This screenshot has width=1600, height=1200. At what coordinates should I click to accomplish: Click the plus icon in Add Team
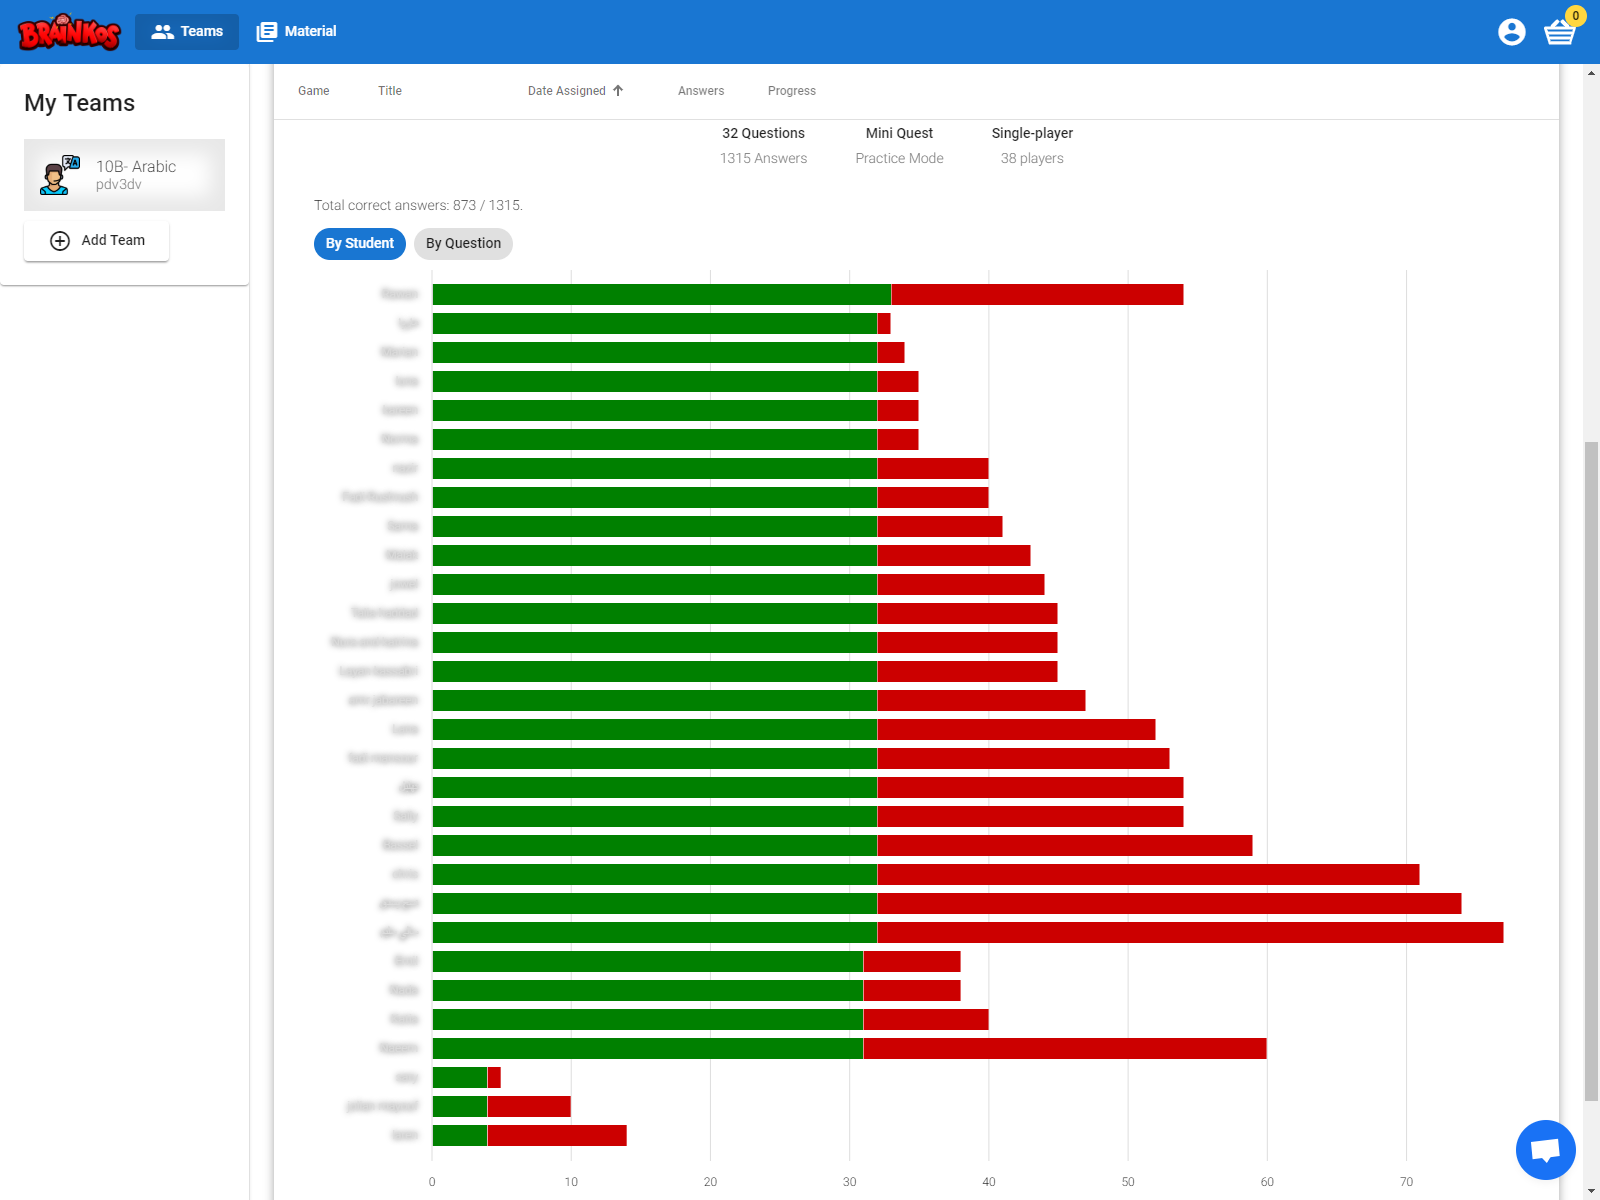[x=60, y=241]
